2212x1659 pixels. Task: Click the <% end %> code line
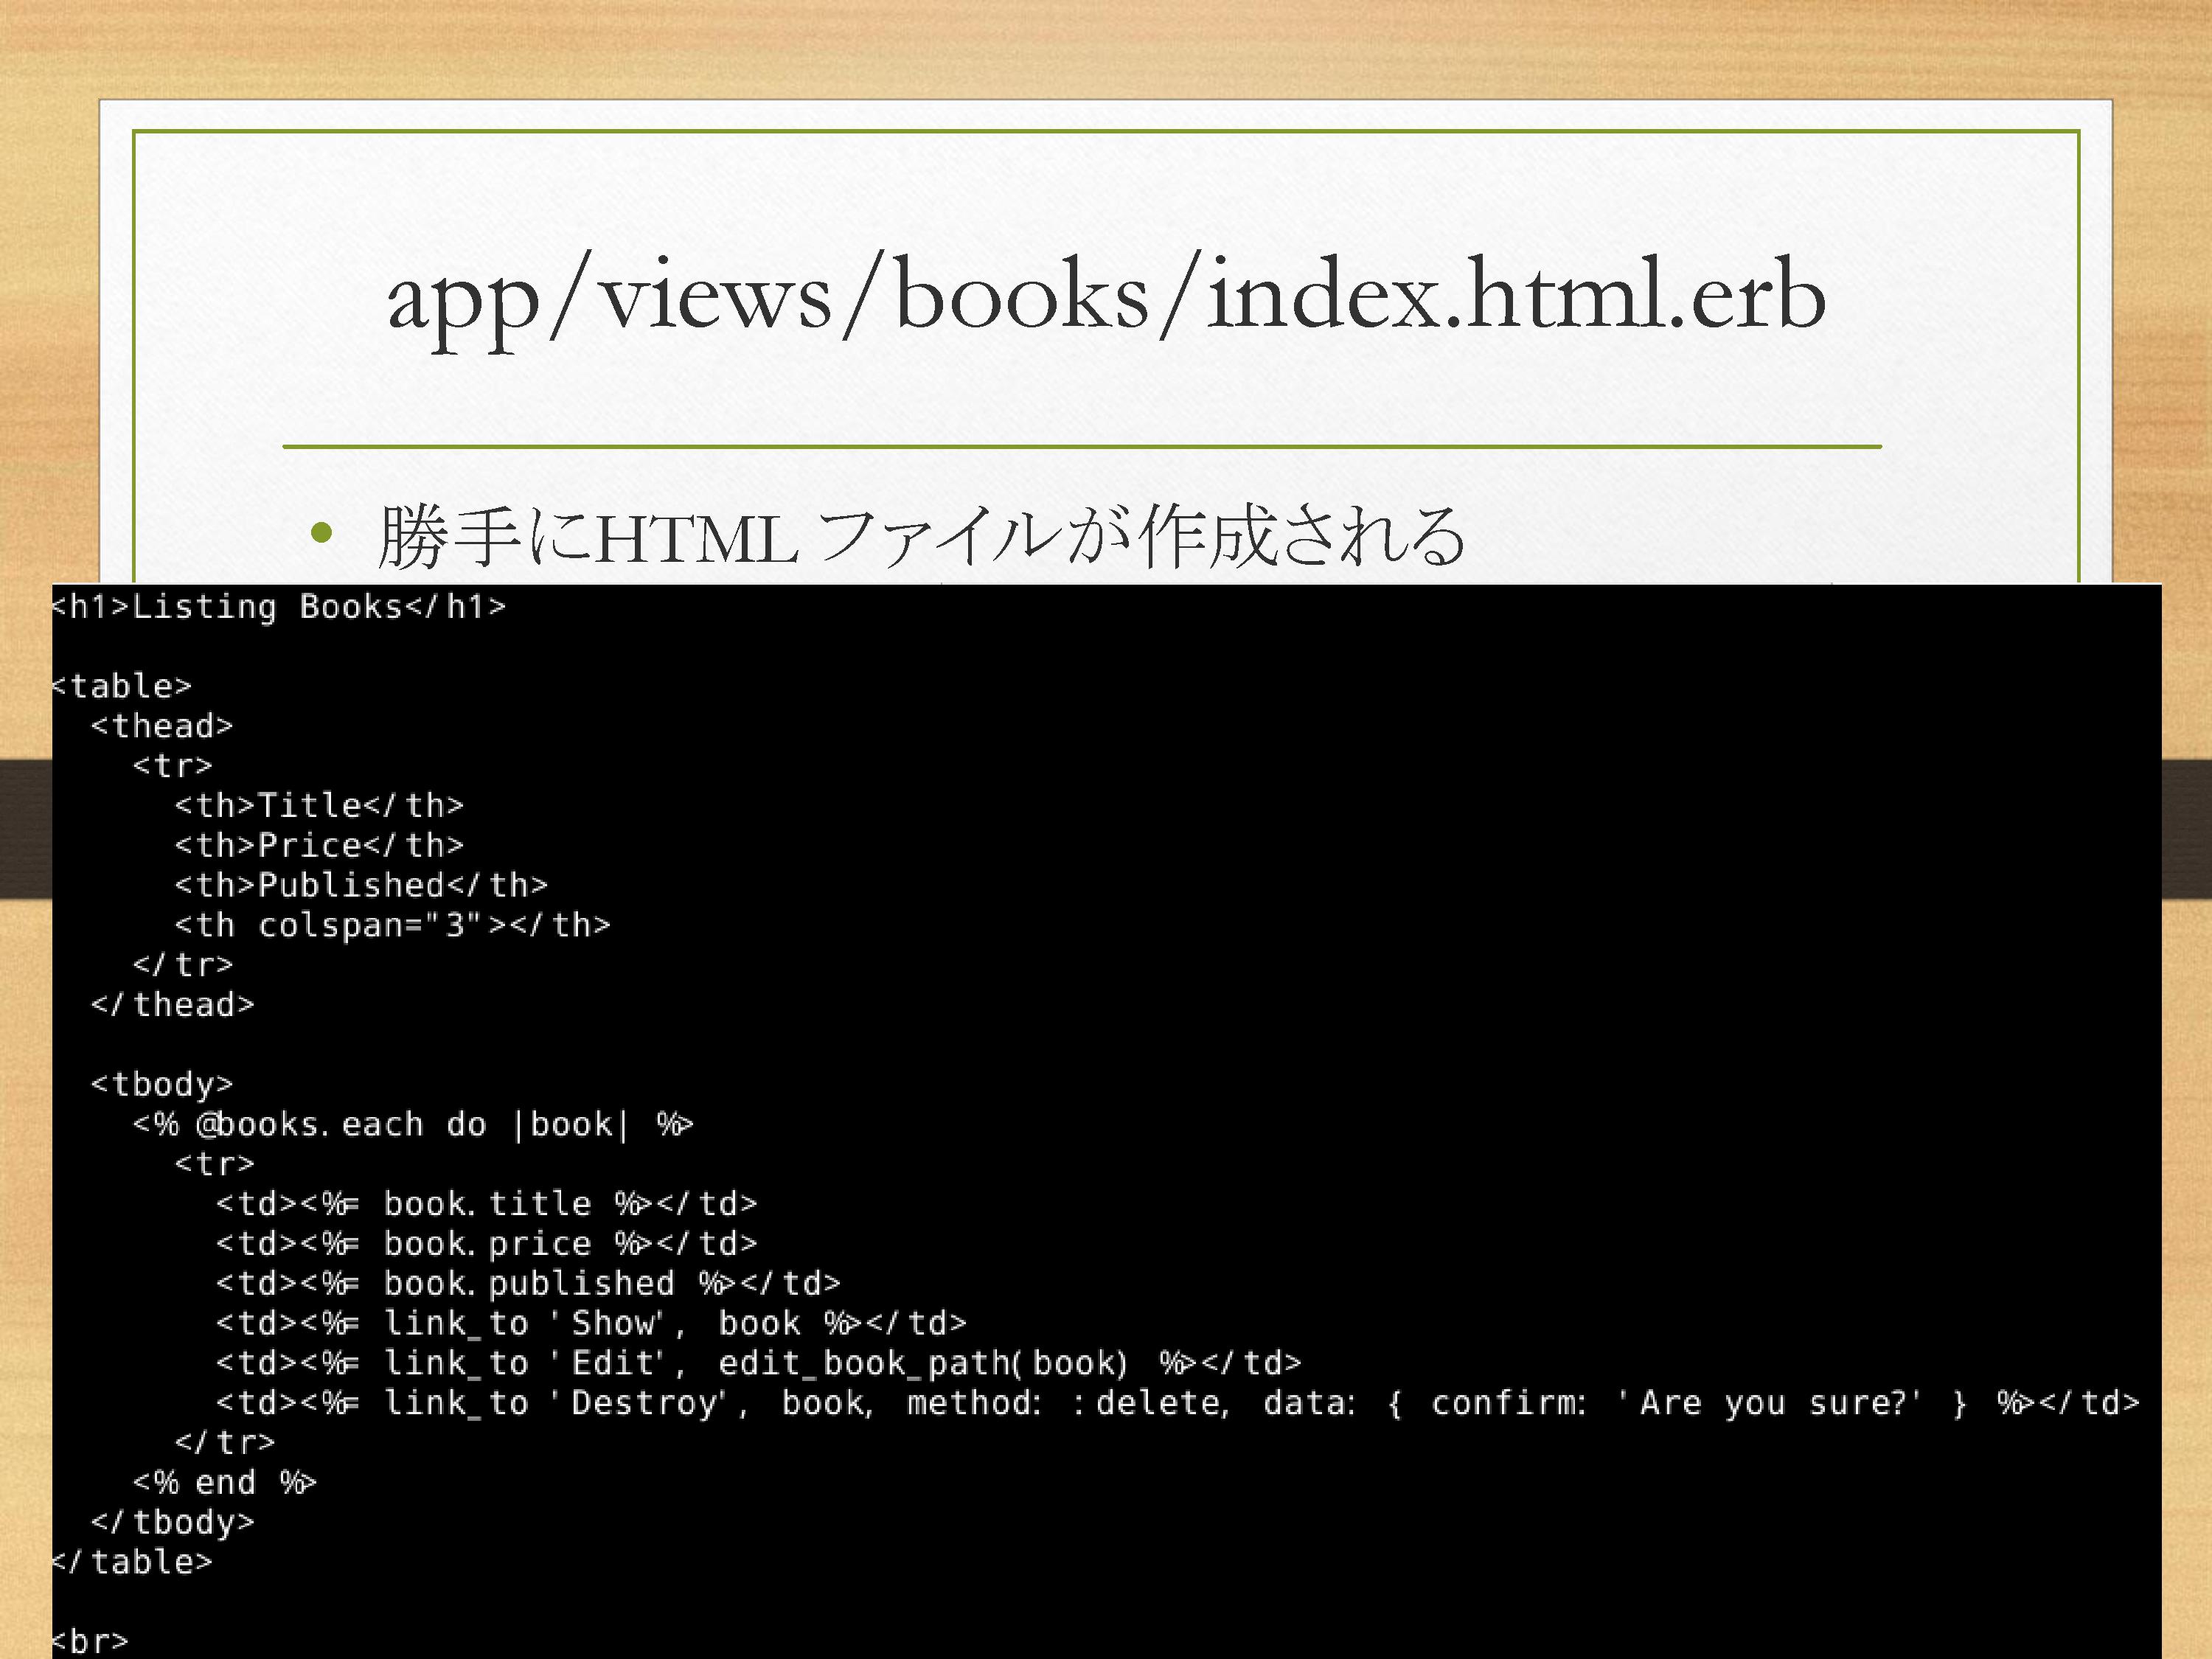click(225, 1482)
